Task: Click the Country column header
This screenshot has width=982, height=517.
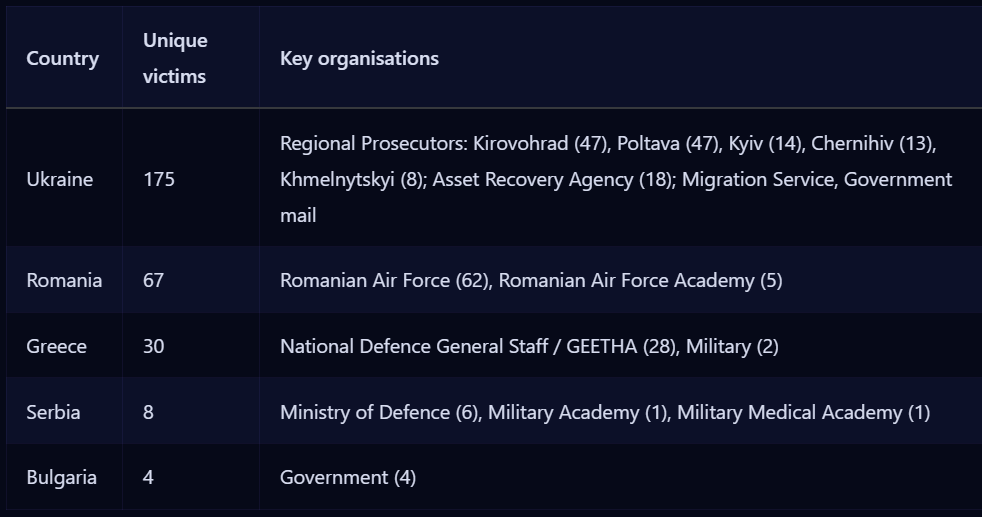Action: (x=62, y=58)
